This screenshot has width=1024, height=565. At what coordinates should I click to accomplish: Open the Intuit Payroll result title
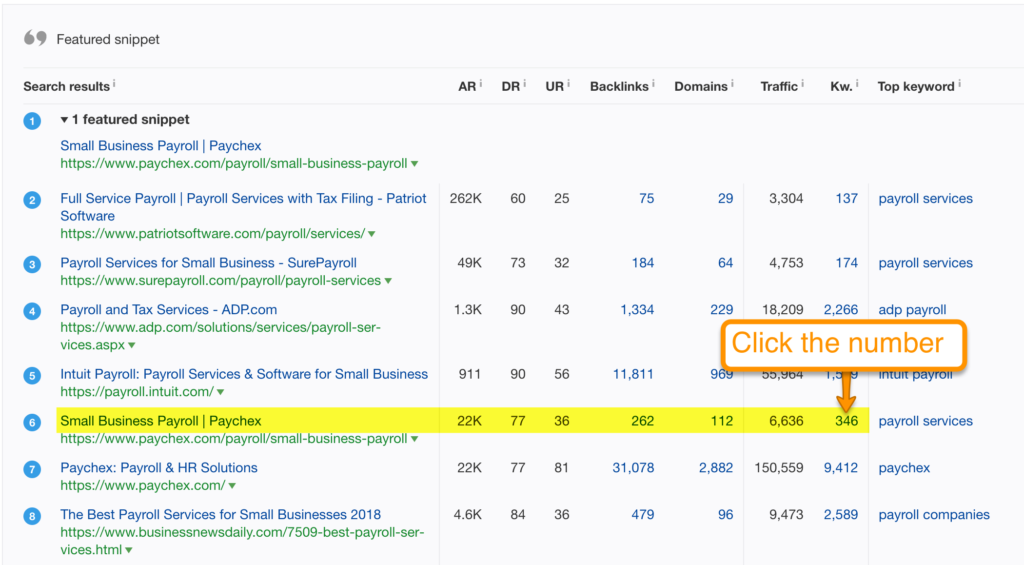[244, 374]
